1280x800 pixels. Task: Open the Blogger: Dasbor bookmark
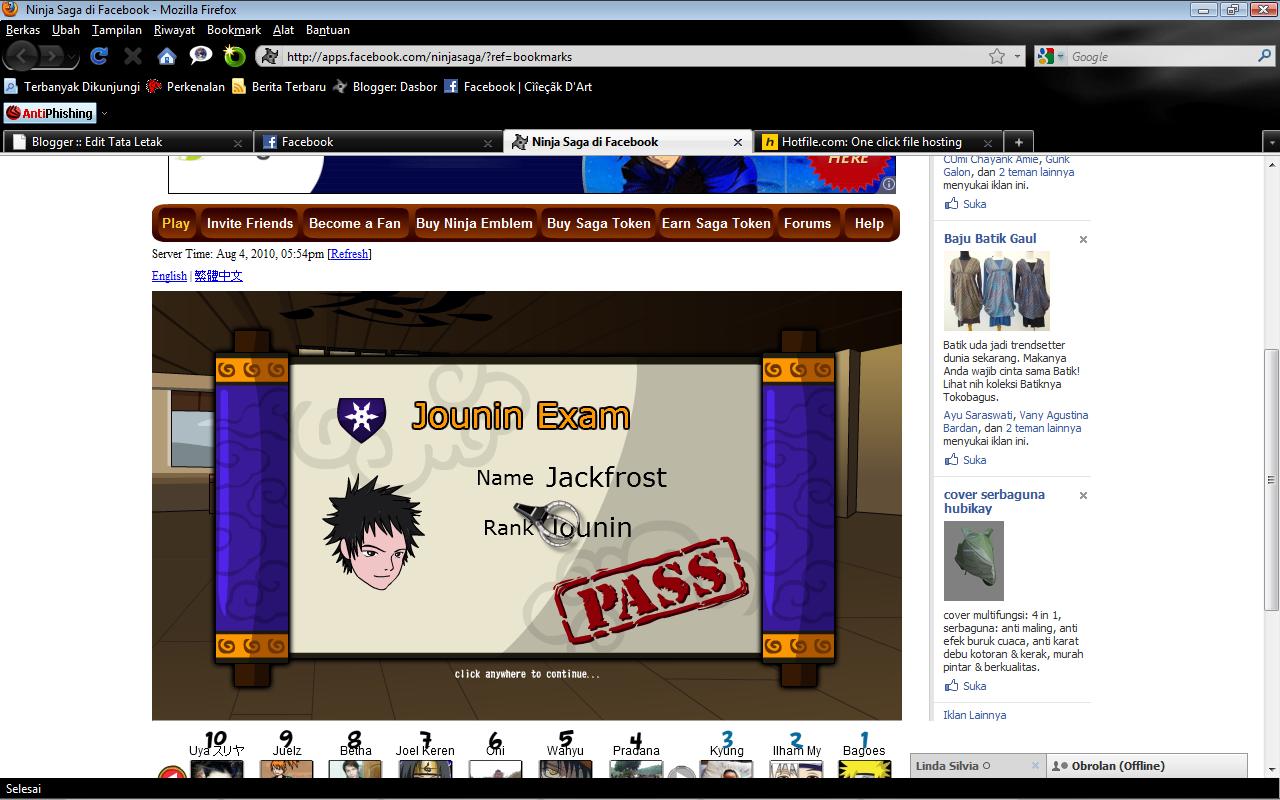click(x=385, y=87)
